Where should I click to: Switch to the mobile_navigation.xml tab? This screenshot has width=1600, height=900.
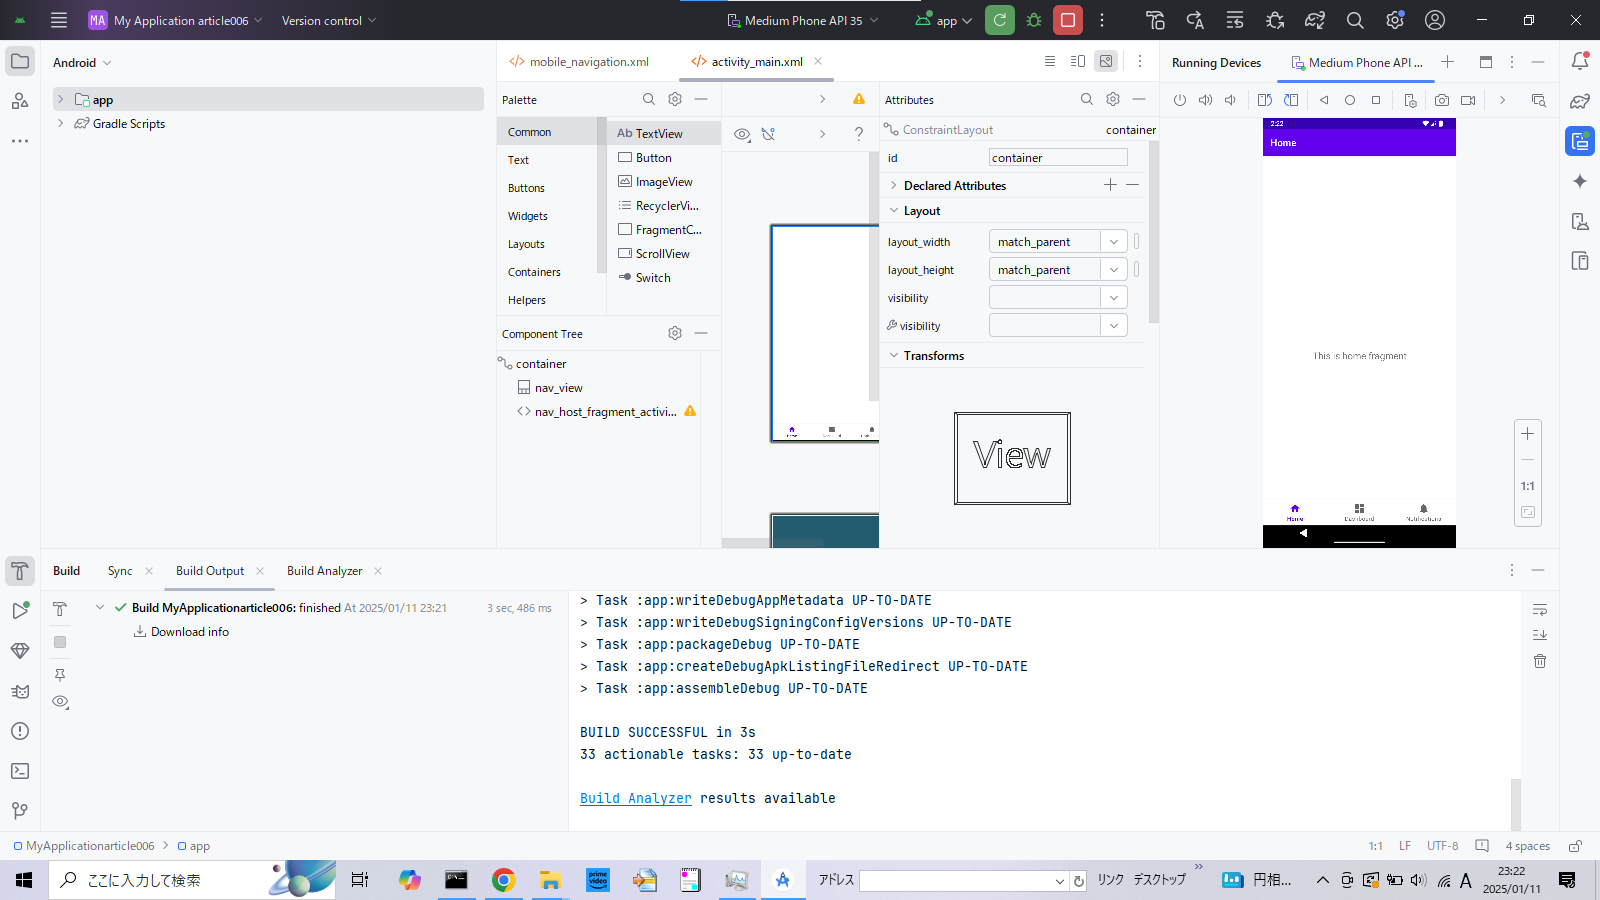(x=580, y=61)
